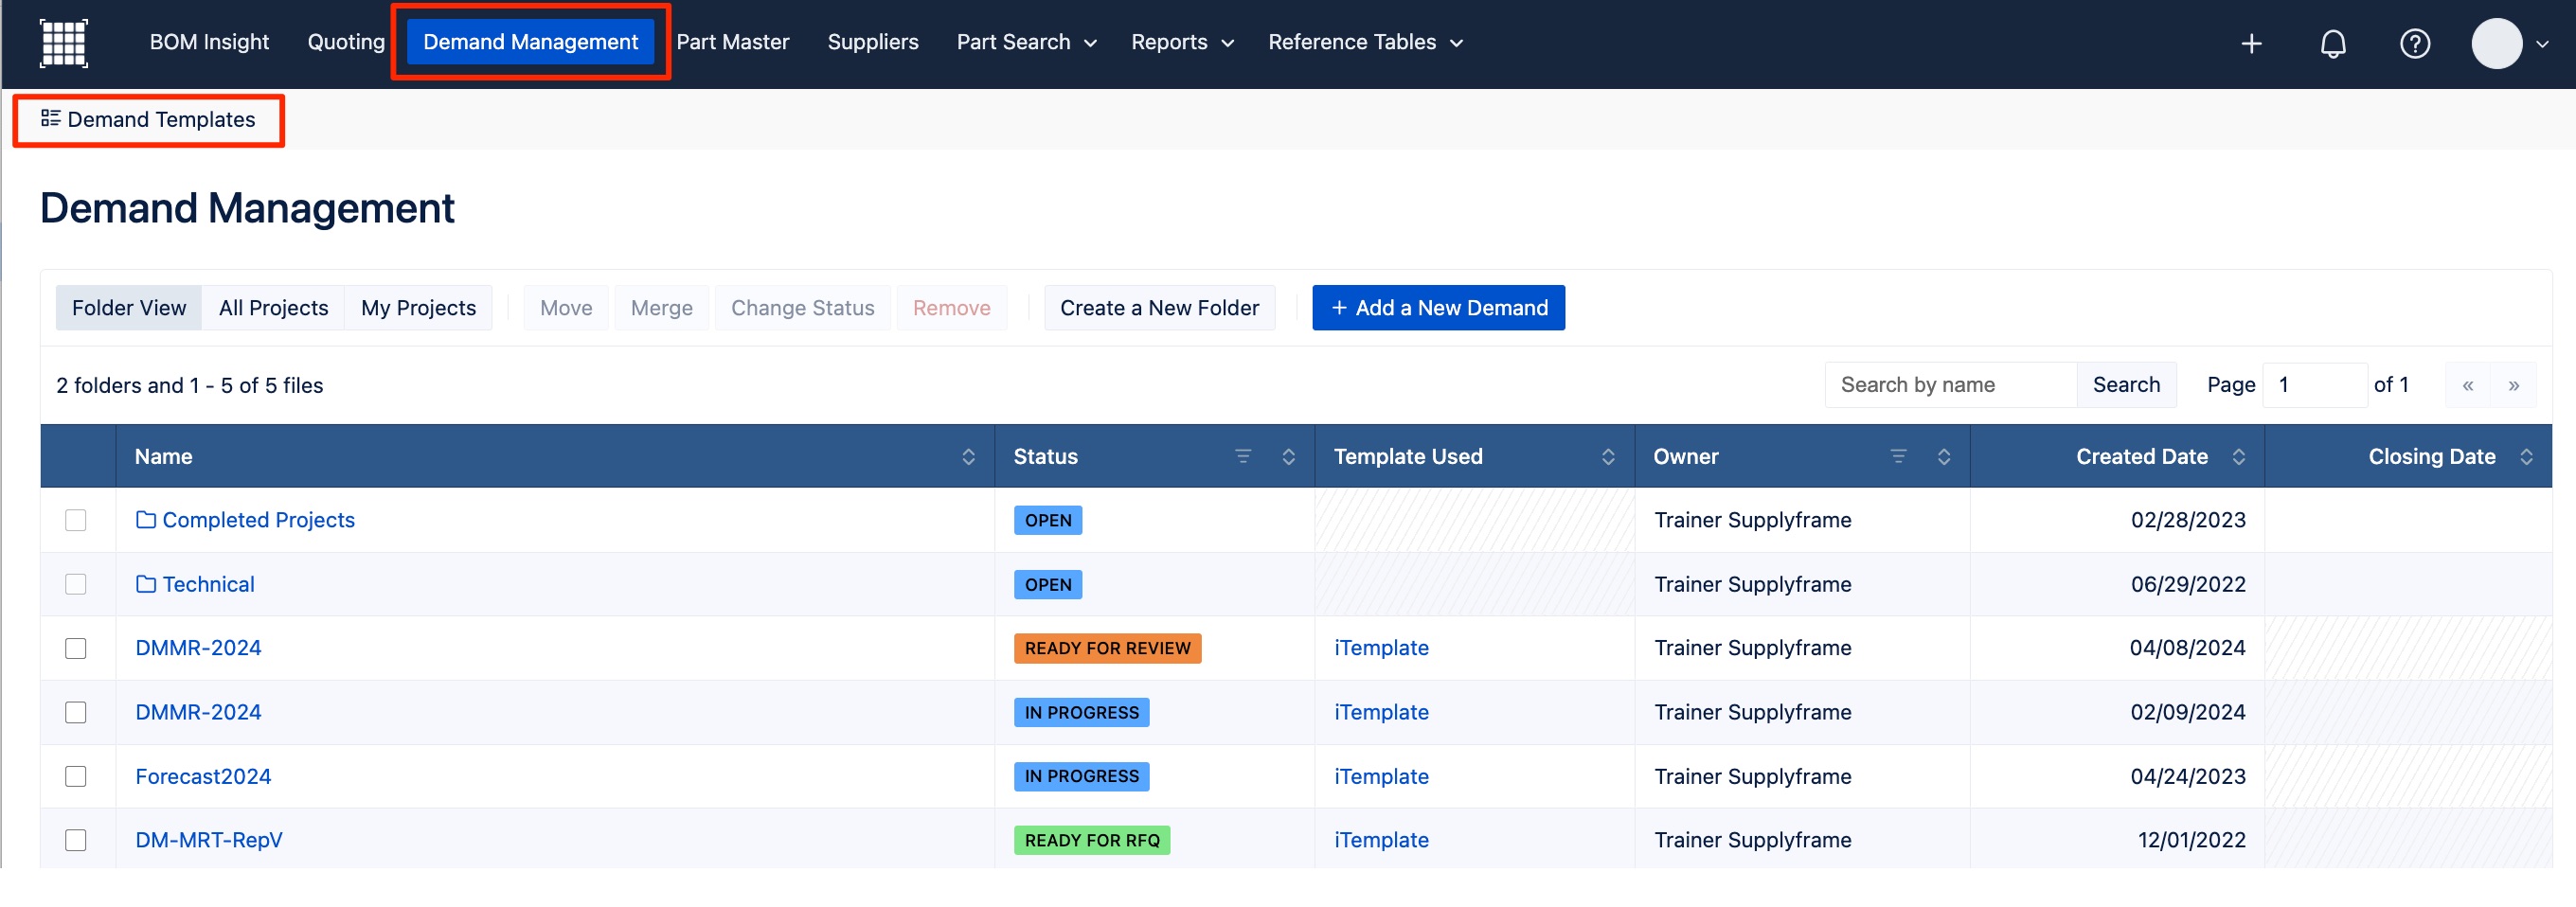Image resolution: width=2576 pixels, height=907 pixels.
Task: Click the grid app logo icon
Action: point(64,43)
